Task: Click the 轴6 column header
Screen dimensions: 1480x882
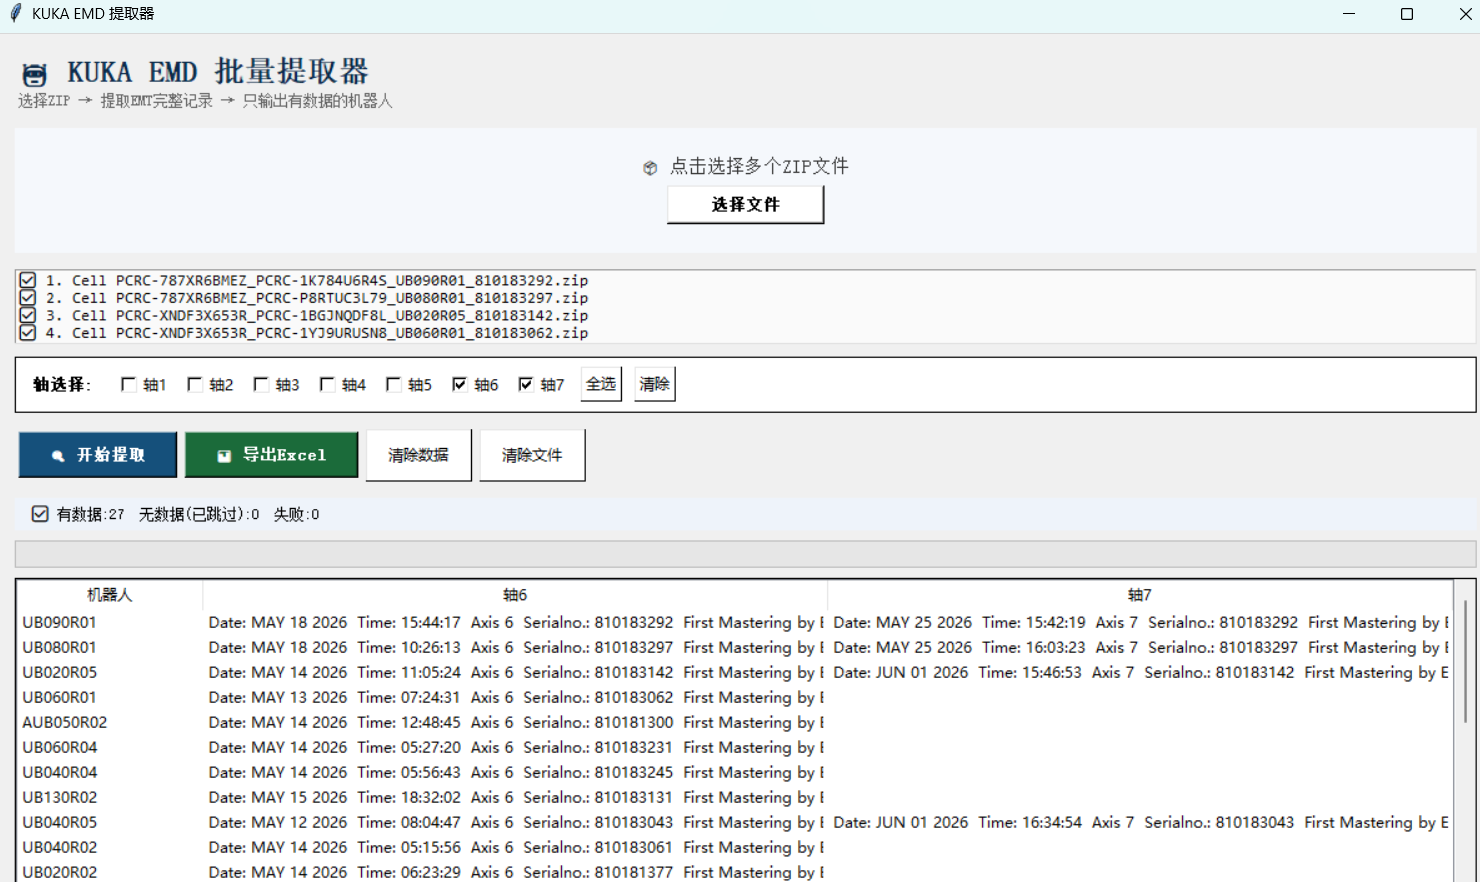Action: [x=515, y=595]
